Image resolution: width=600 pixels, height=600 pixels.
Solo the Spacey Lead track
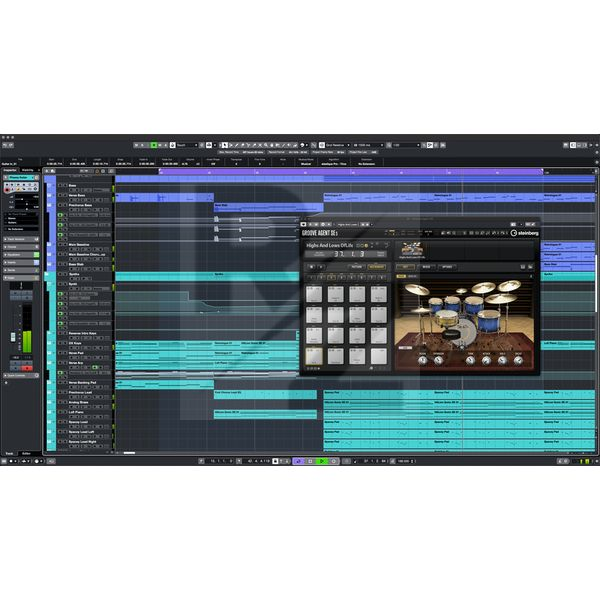(65, 422)
